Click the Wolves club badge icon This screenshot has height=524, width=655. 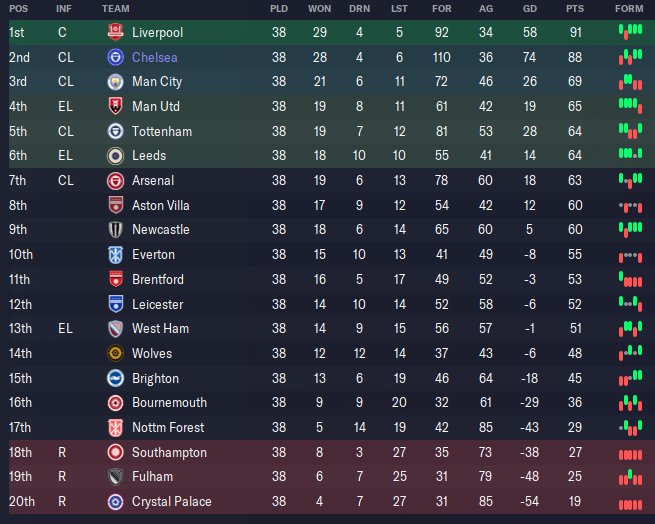point(115,353)
